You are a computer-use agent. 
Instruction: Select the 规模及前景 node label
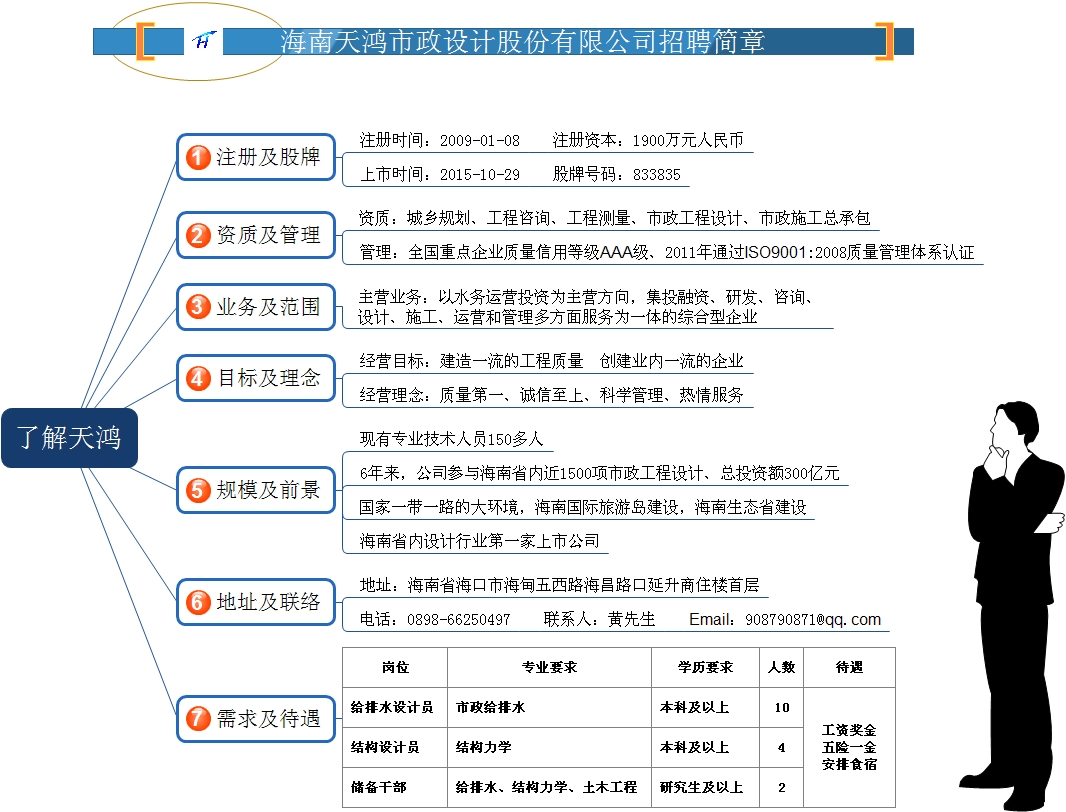click(x=268, y=490)
